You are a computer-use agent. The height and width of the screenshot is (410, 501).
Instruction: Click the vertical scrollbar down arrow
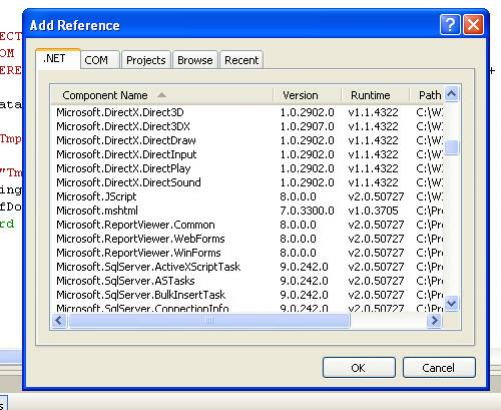point(452,303)
